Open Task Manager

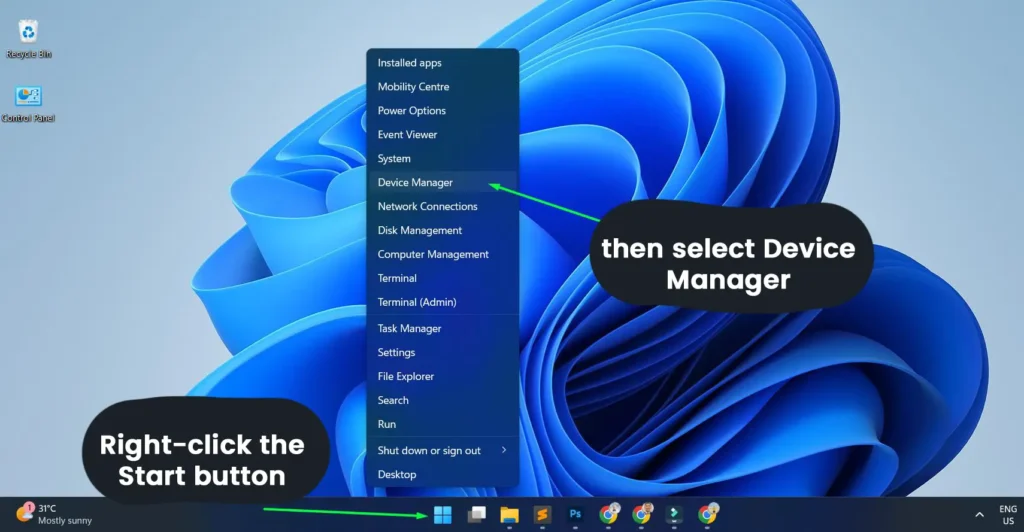pyautogui.click(x=443, y=328)
